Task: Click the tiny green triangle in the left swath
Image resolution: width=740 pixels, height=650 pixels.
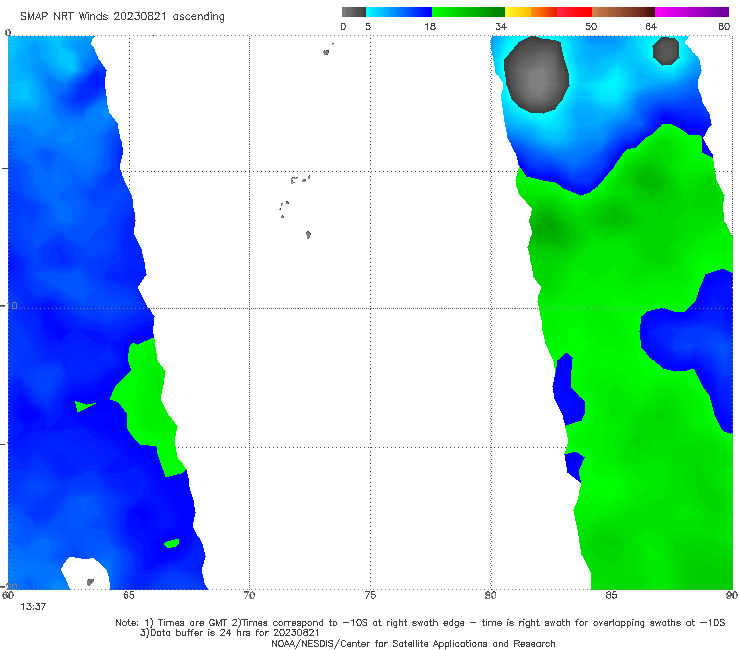Action: click(84, 406)
